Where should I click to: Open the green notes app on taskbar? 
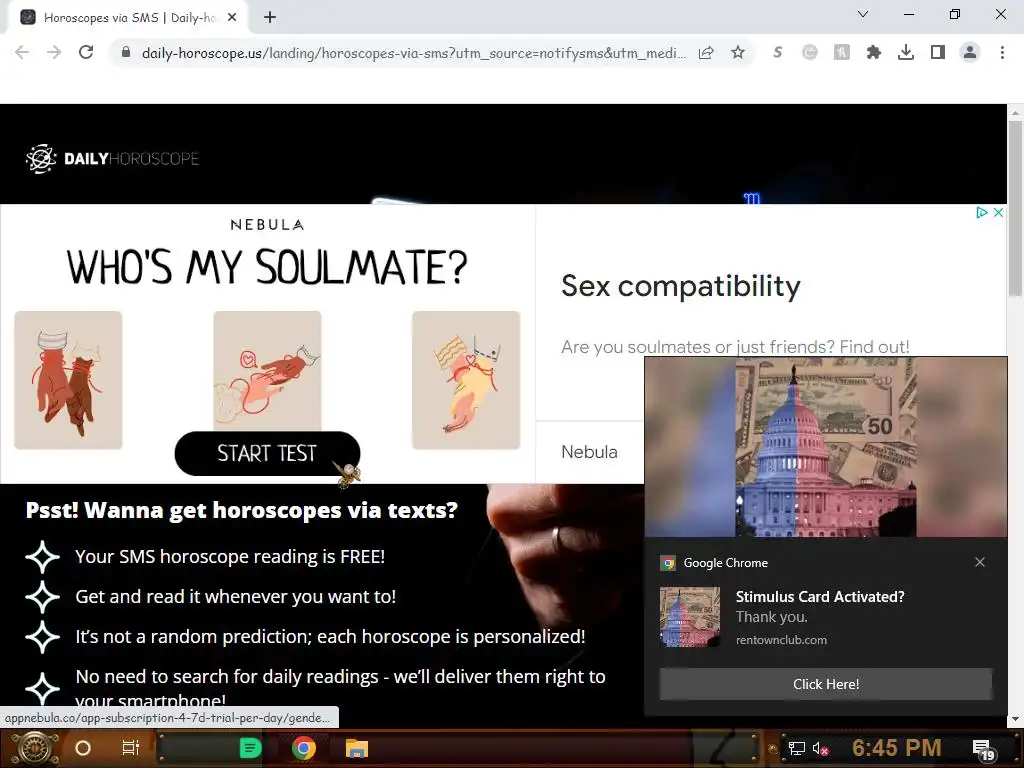click(250, 748)
